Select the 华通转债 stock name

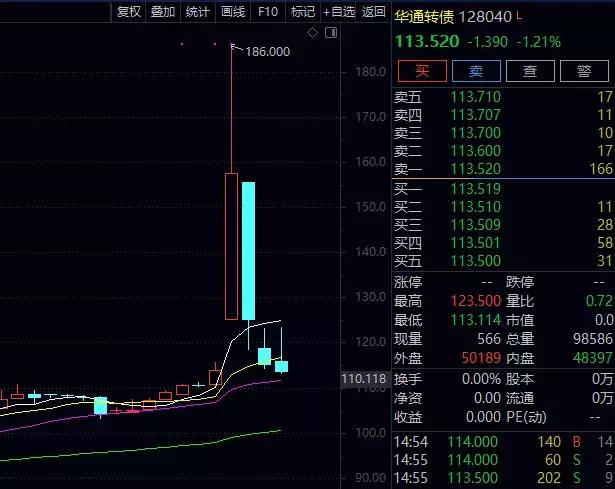(424, 17)
